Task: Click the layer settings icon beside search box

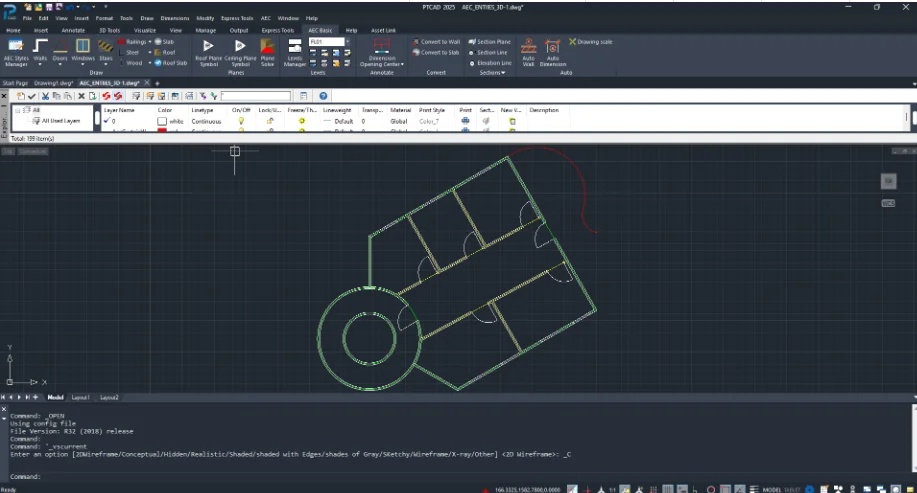Action: pyautogui.click(x=303, y=96)
